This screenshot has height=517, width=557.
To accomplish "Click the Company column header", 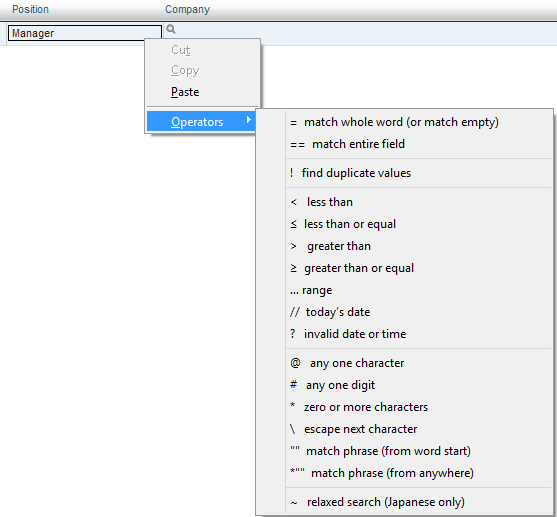I will point(187,9).
